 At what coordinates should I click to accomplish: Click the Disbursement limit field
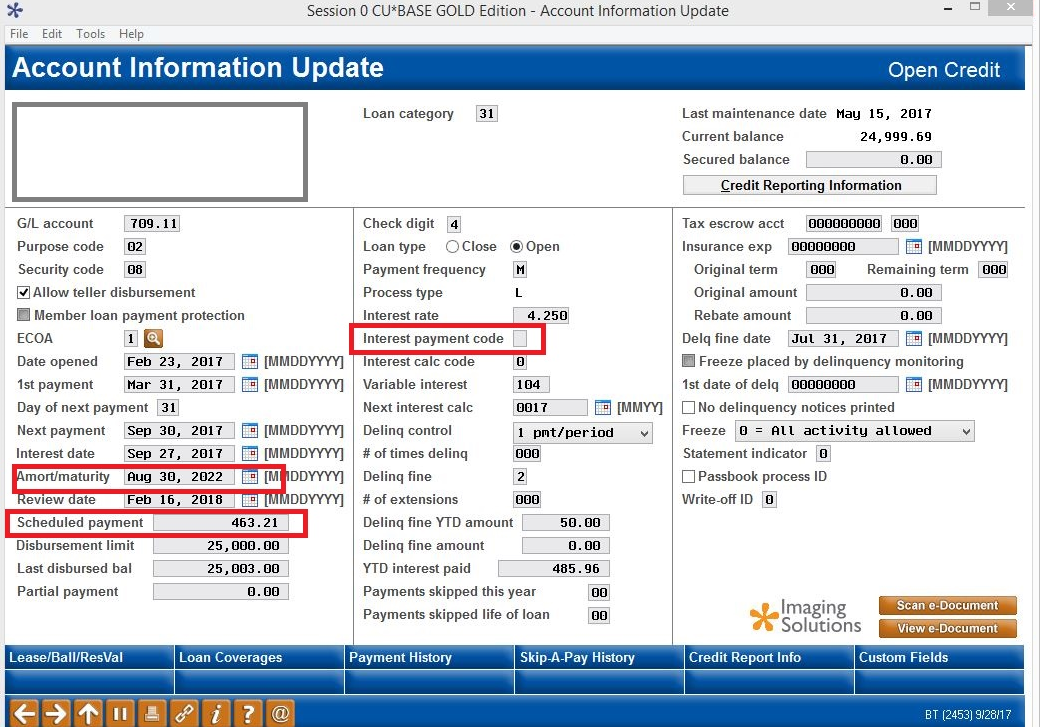(x=221, y=546)
